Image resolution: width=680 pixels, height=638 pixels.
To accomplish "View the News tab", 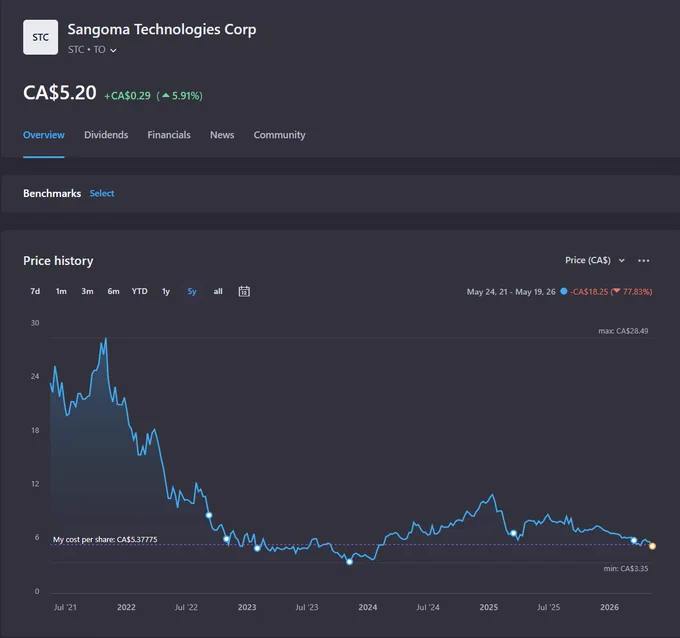I will click(222, 135).
